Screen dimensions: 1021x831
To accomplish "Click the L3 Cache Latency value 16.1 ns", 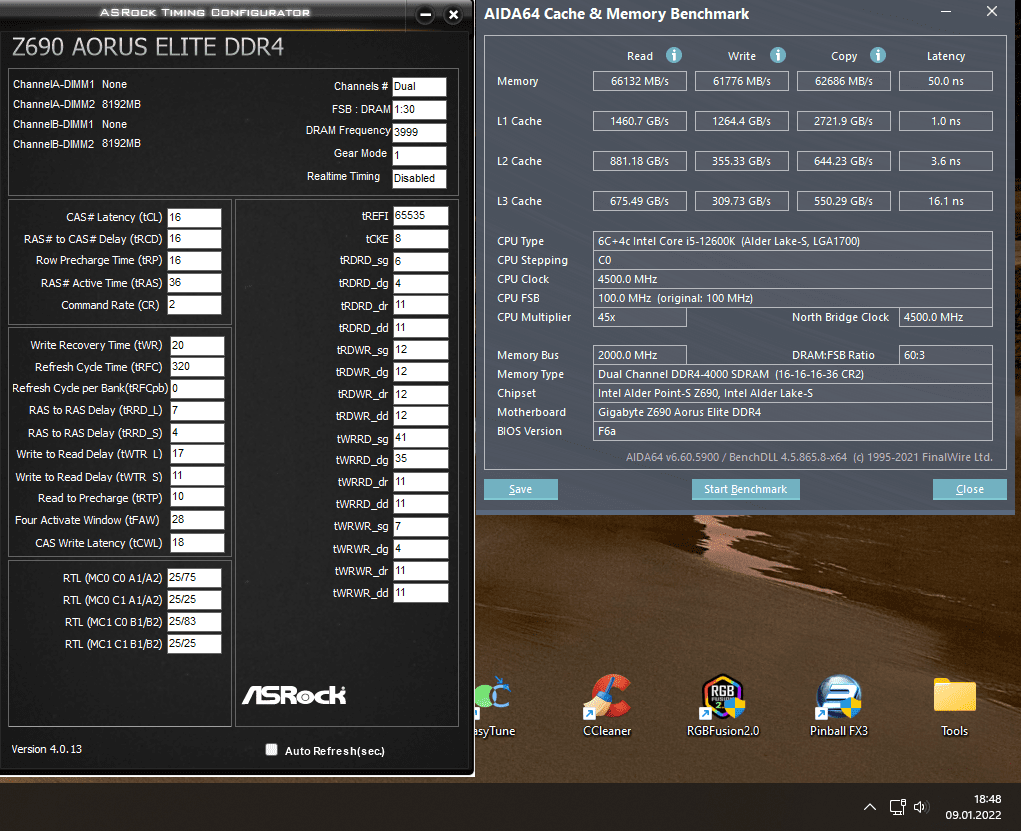I will tap(945, 201).
